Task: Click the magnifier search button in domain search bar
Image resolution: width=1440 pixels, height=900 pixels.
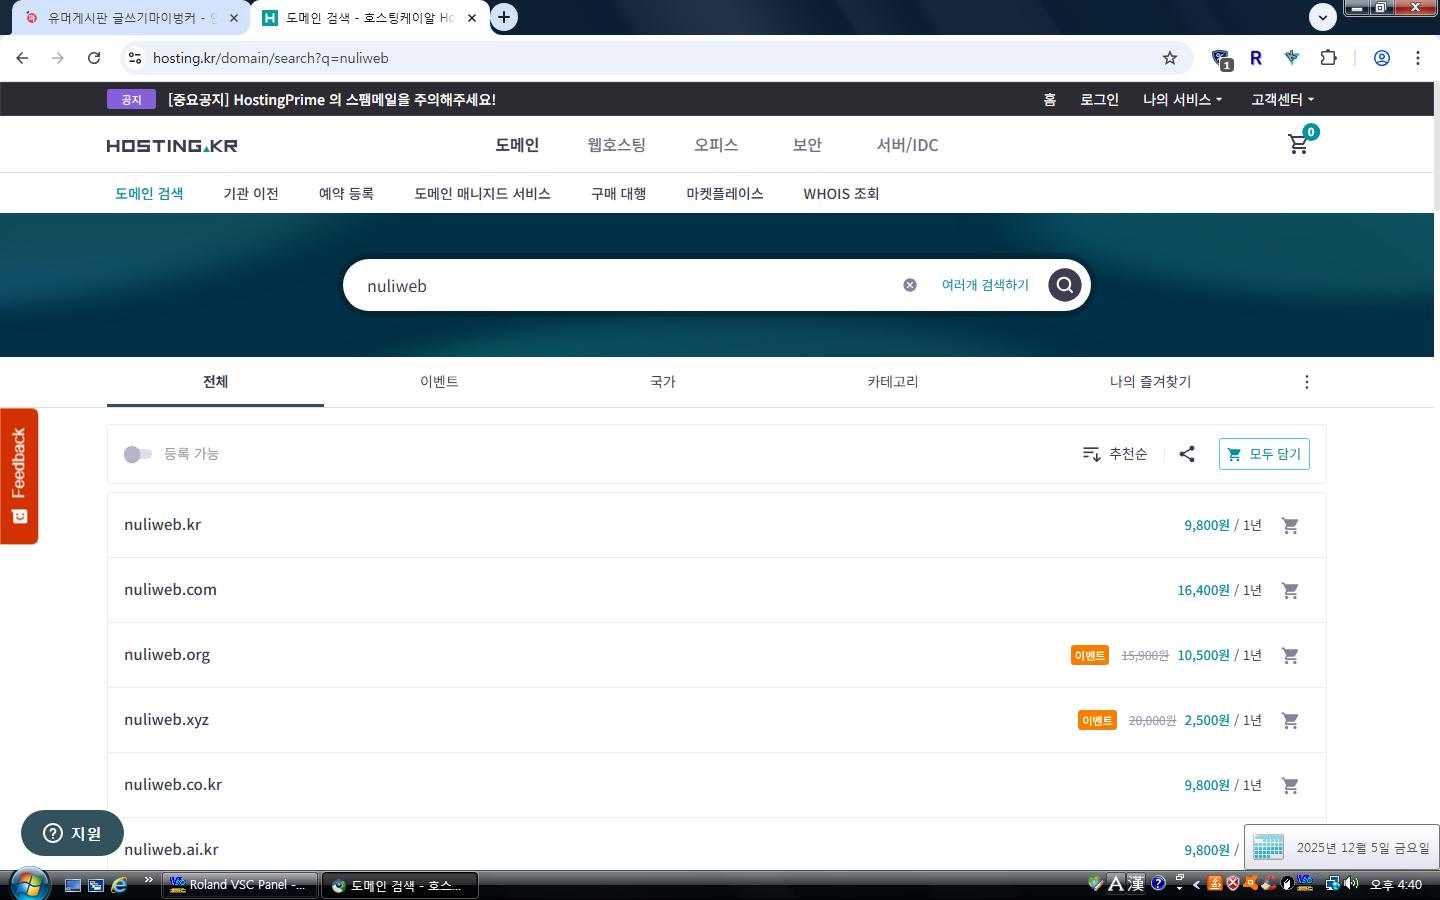Action: point(1064,285)
